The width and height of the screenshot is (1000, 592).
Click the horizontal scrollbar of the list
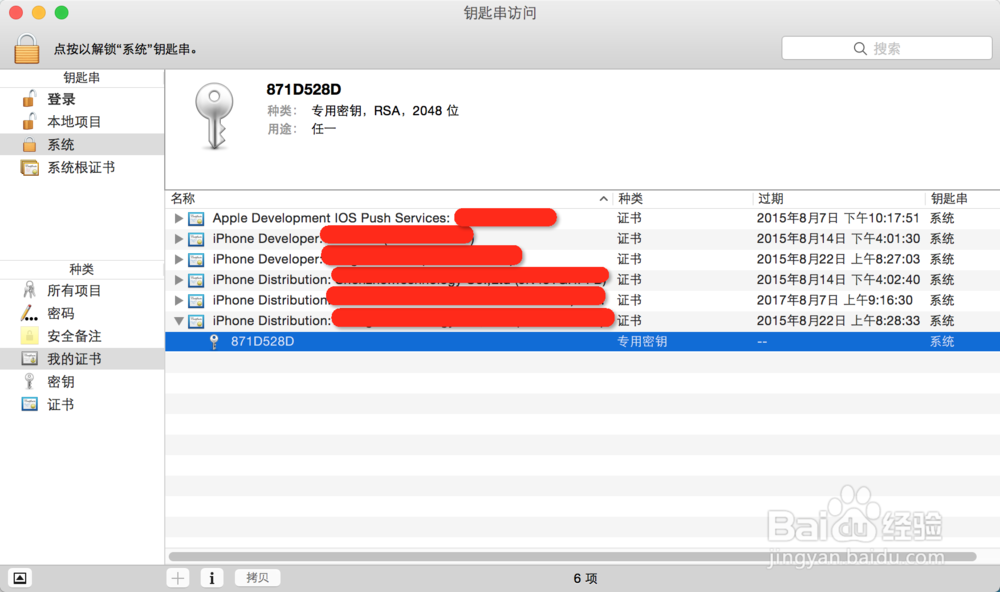[x=572, y=557]
